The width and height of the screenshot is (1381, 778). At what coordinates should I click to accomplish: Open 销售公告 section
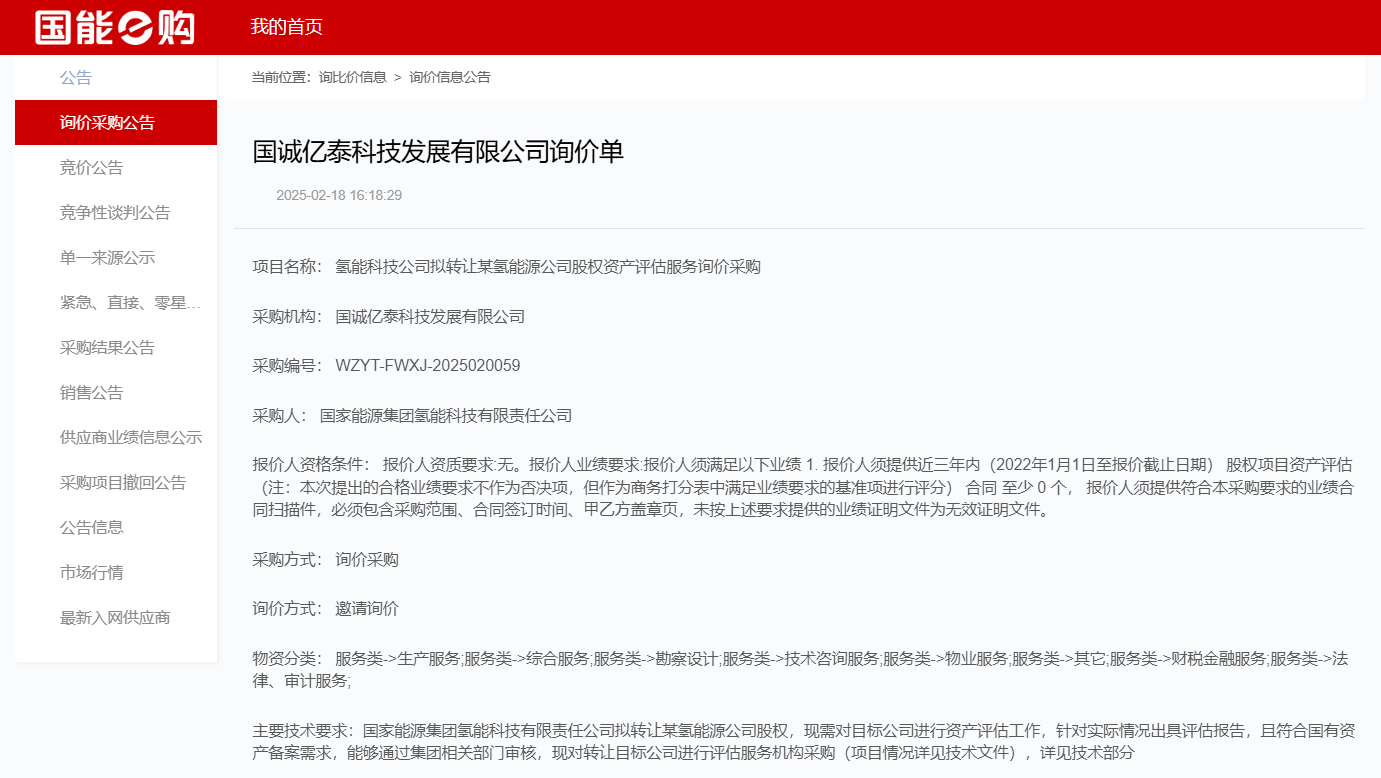pos(92,393)
